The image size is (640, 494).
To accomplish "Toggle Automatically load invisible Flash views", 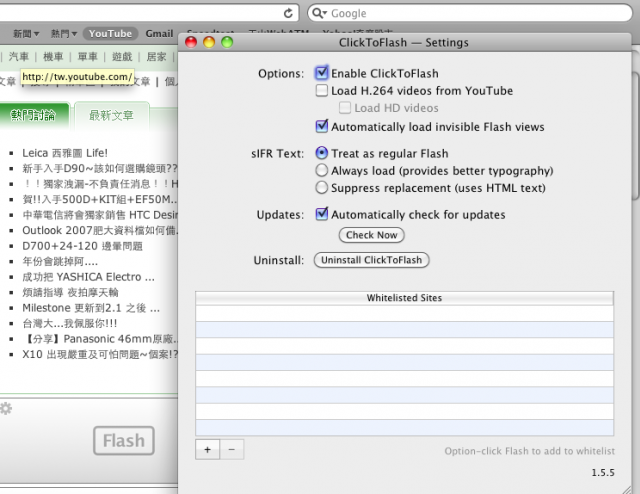I will coord(322,126).
